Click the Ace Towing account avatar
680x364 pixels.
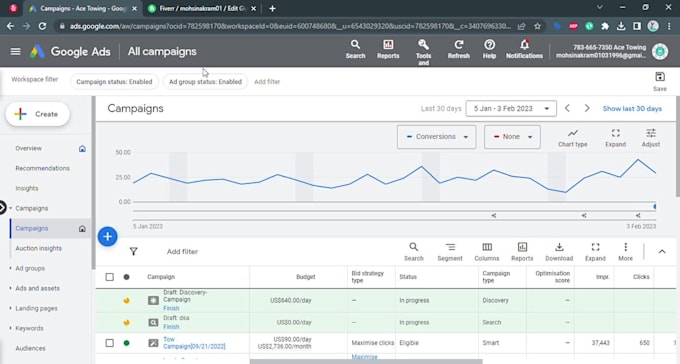point(660,51)
